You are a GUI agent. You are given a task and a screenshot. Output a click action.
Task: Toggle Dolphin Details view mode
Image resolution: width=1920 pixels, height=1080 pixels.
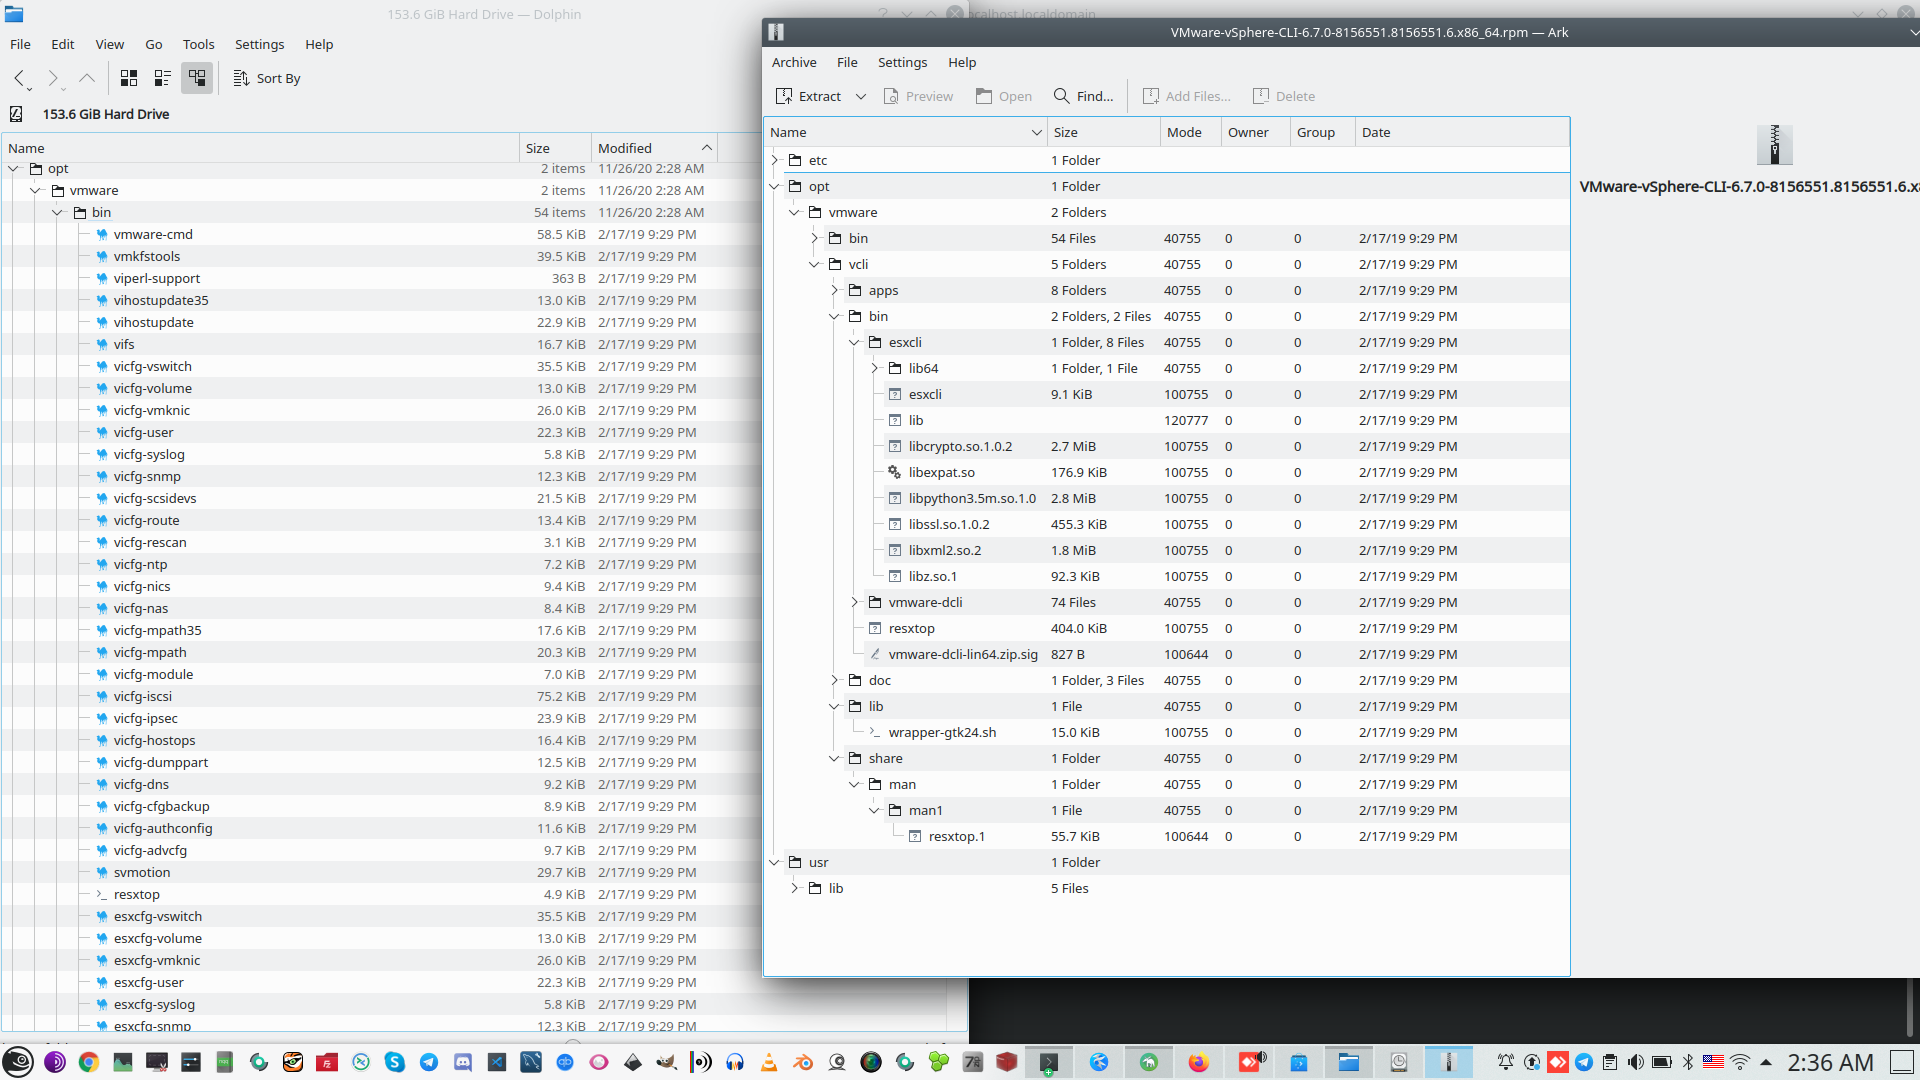[197, 78]
